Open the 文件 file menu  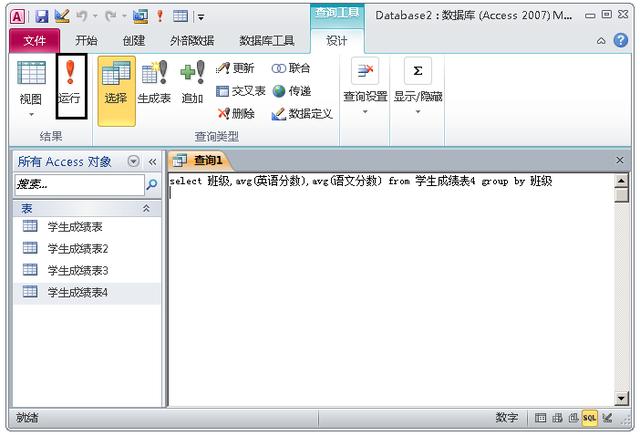(x=35, y=41)
